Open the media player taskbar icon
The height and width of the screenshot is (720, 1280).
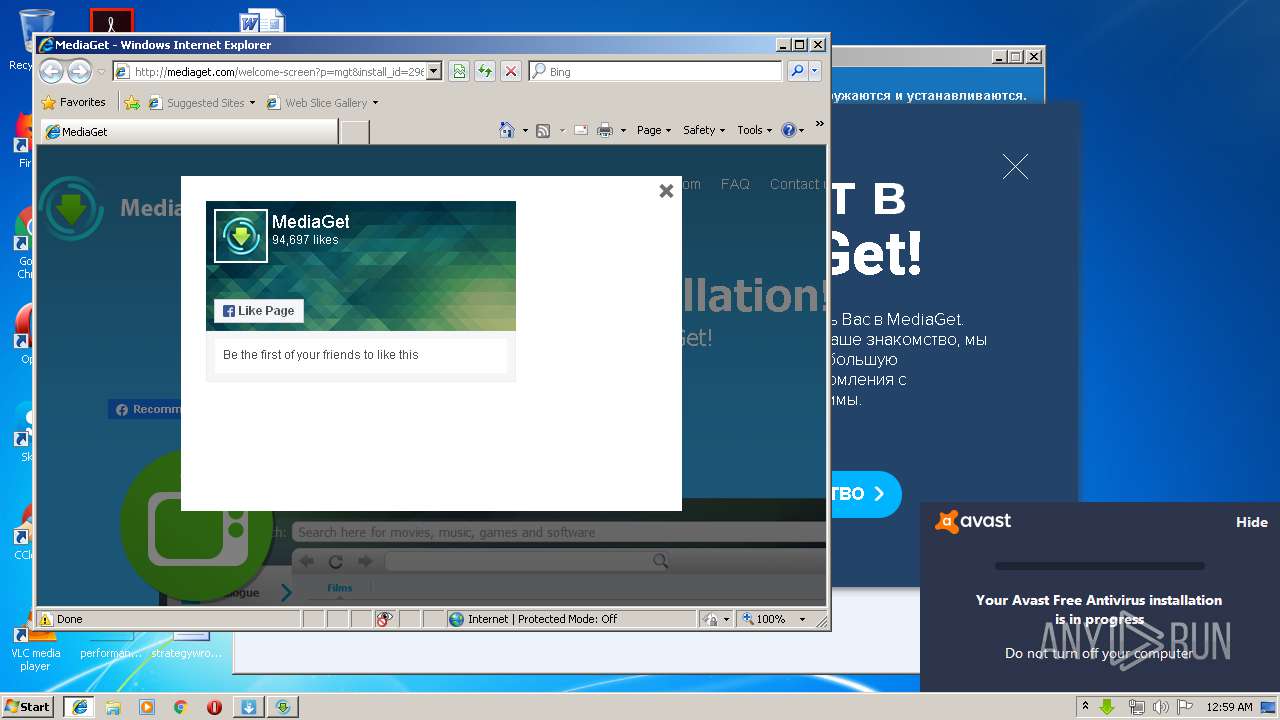click(147, 707)
